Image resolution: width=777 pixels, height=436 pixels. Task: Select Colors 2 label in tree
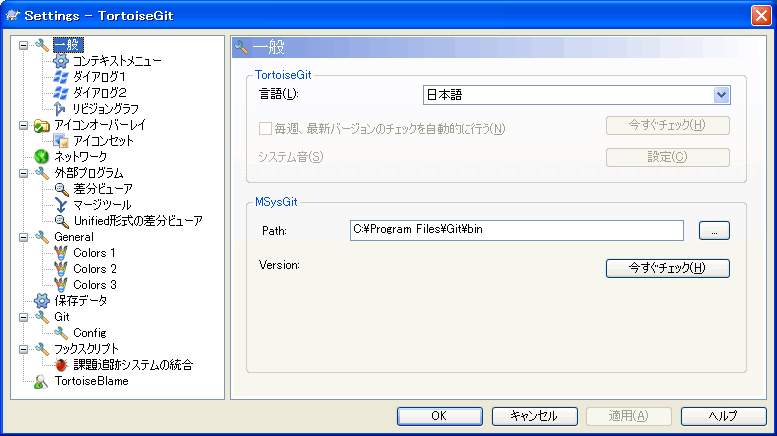pos(95,269)
